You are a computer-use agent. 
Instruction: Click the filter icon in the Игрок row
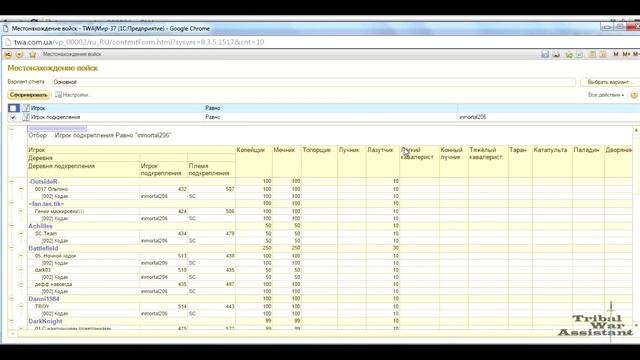(26, 108)
